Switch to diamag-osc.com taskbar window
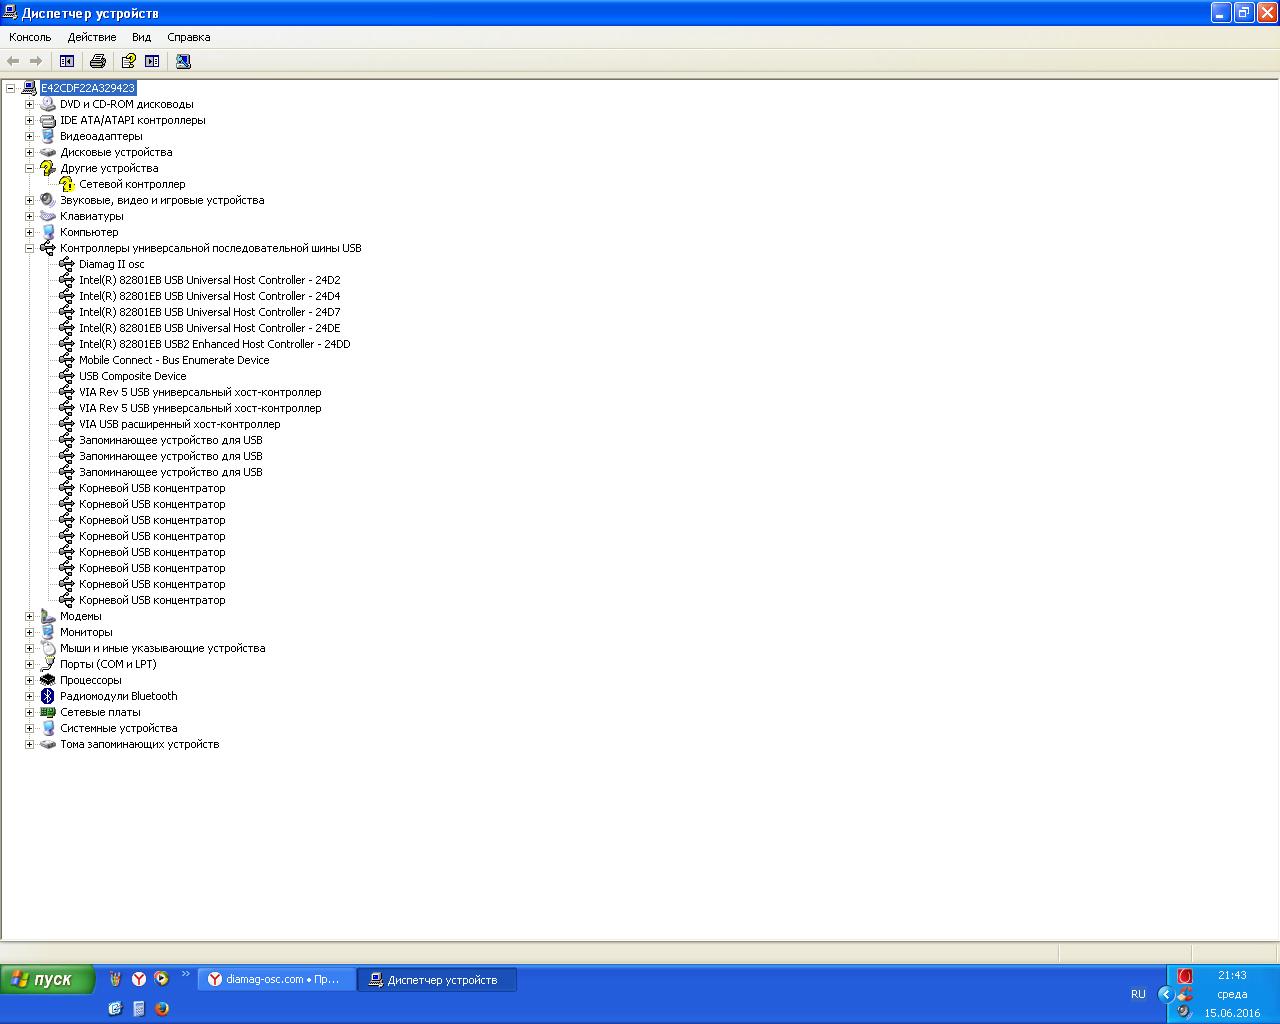 pos(277,980)
